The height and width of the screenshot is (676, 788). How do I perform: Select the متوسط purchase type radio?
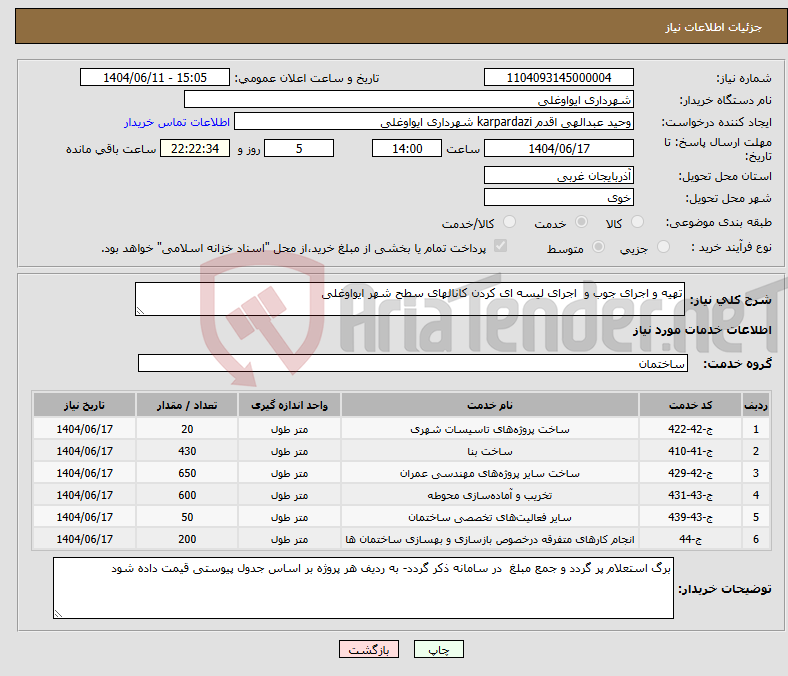598,247
